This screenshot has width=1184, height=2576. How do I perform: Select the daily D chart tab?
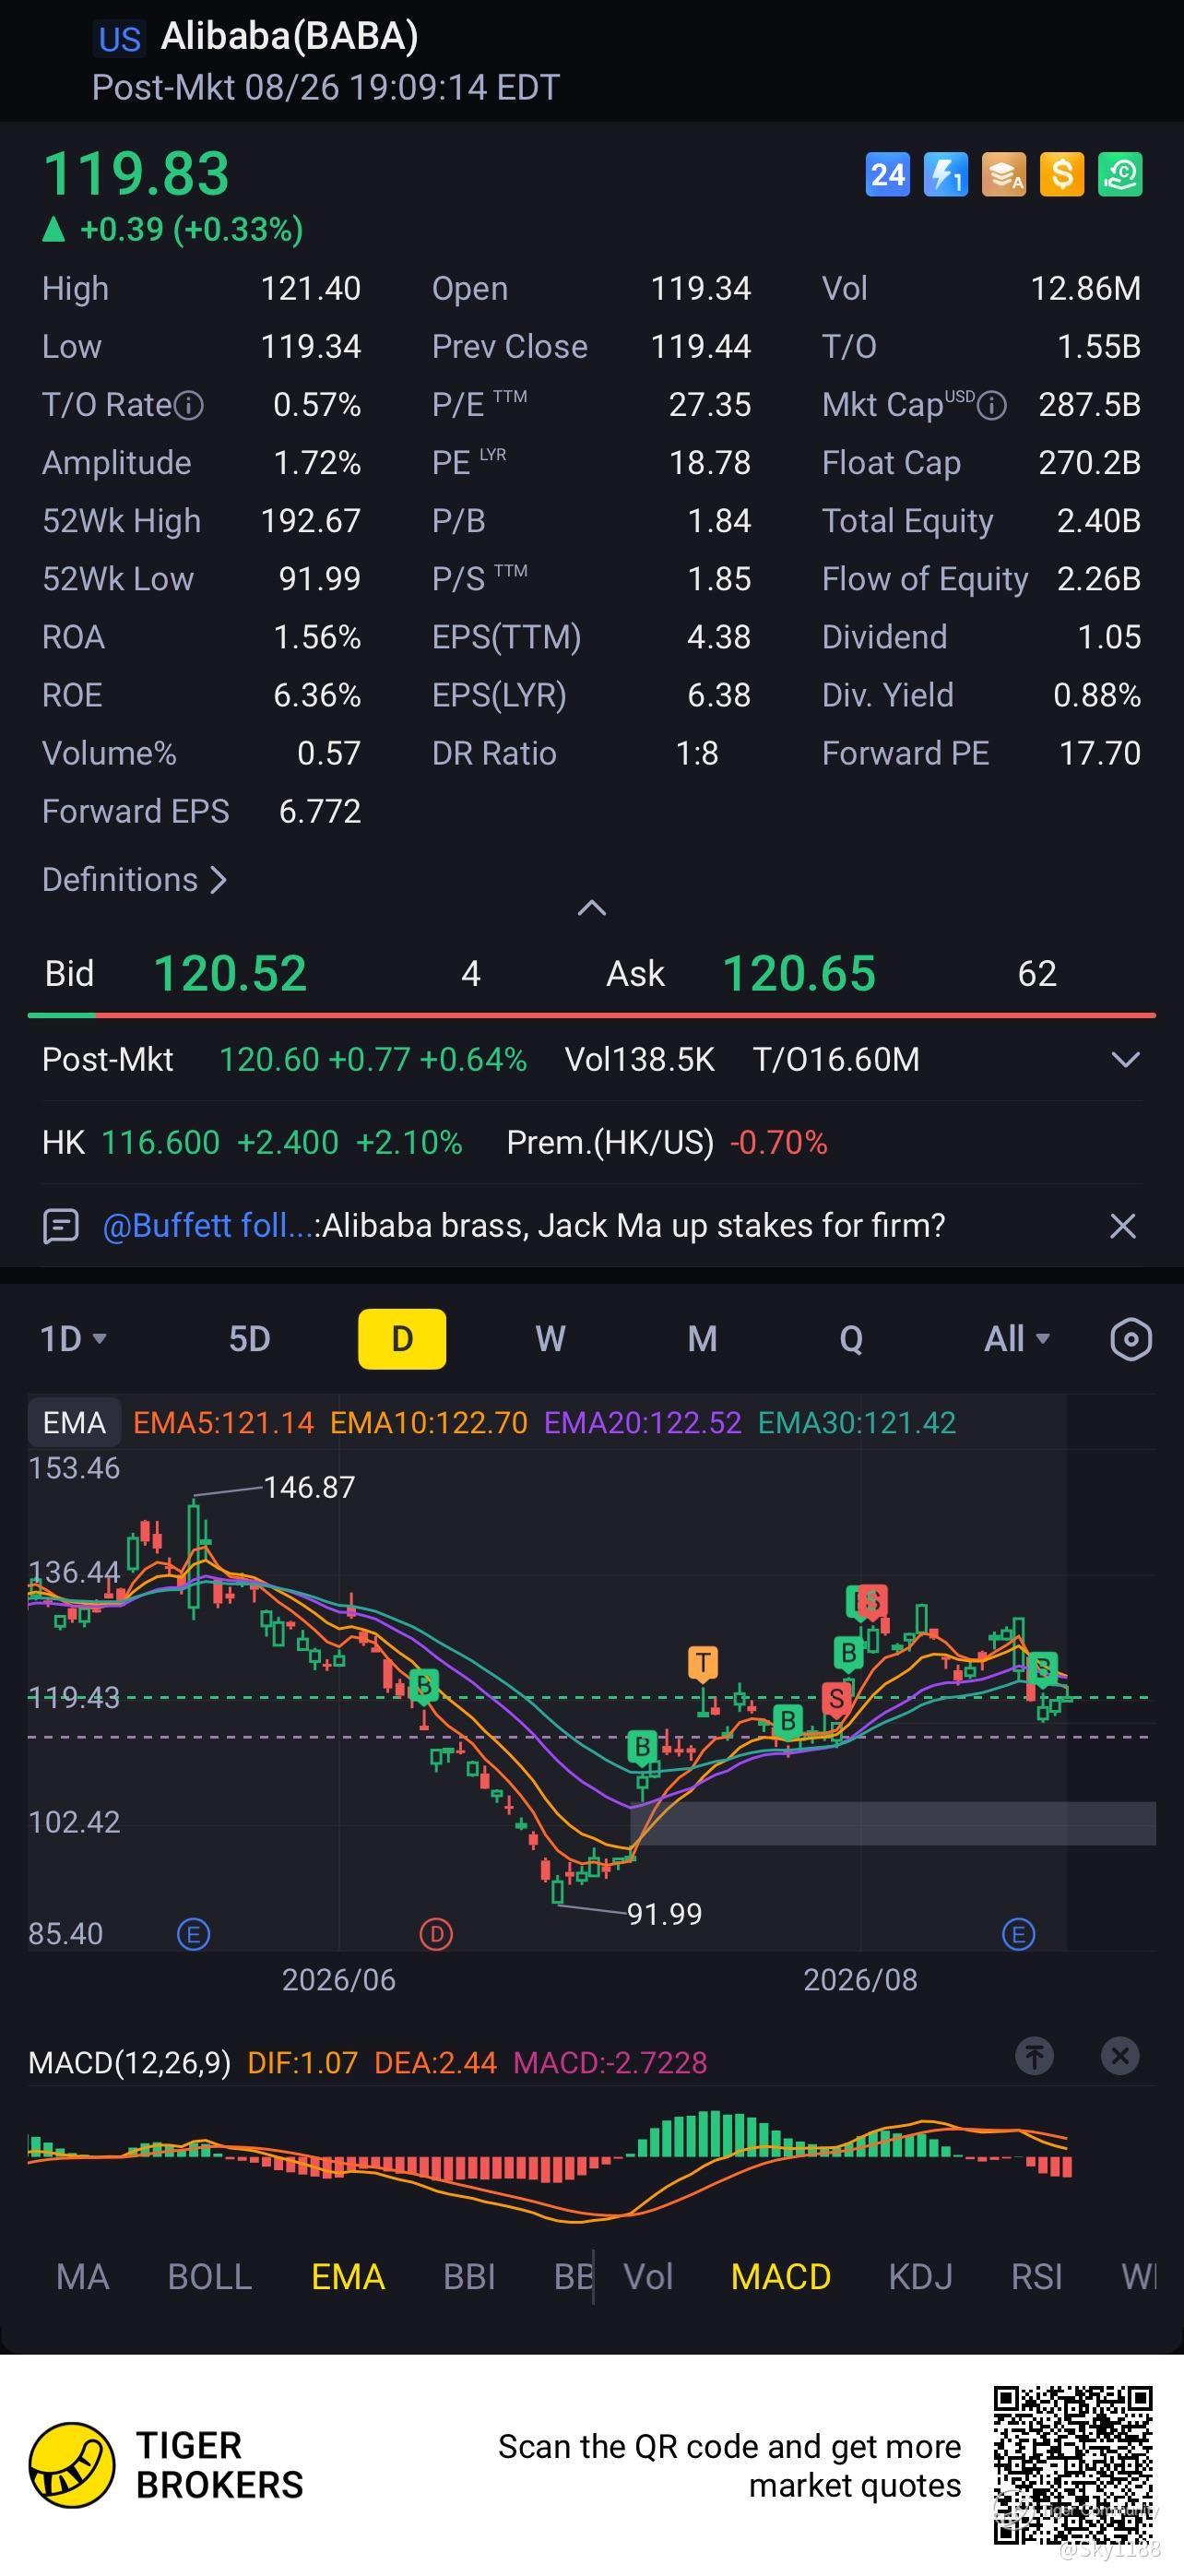coord(402,1339)
